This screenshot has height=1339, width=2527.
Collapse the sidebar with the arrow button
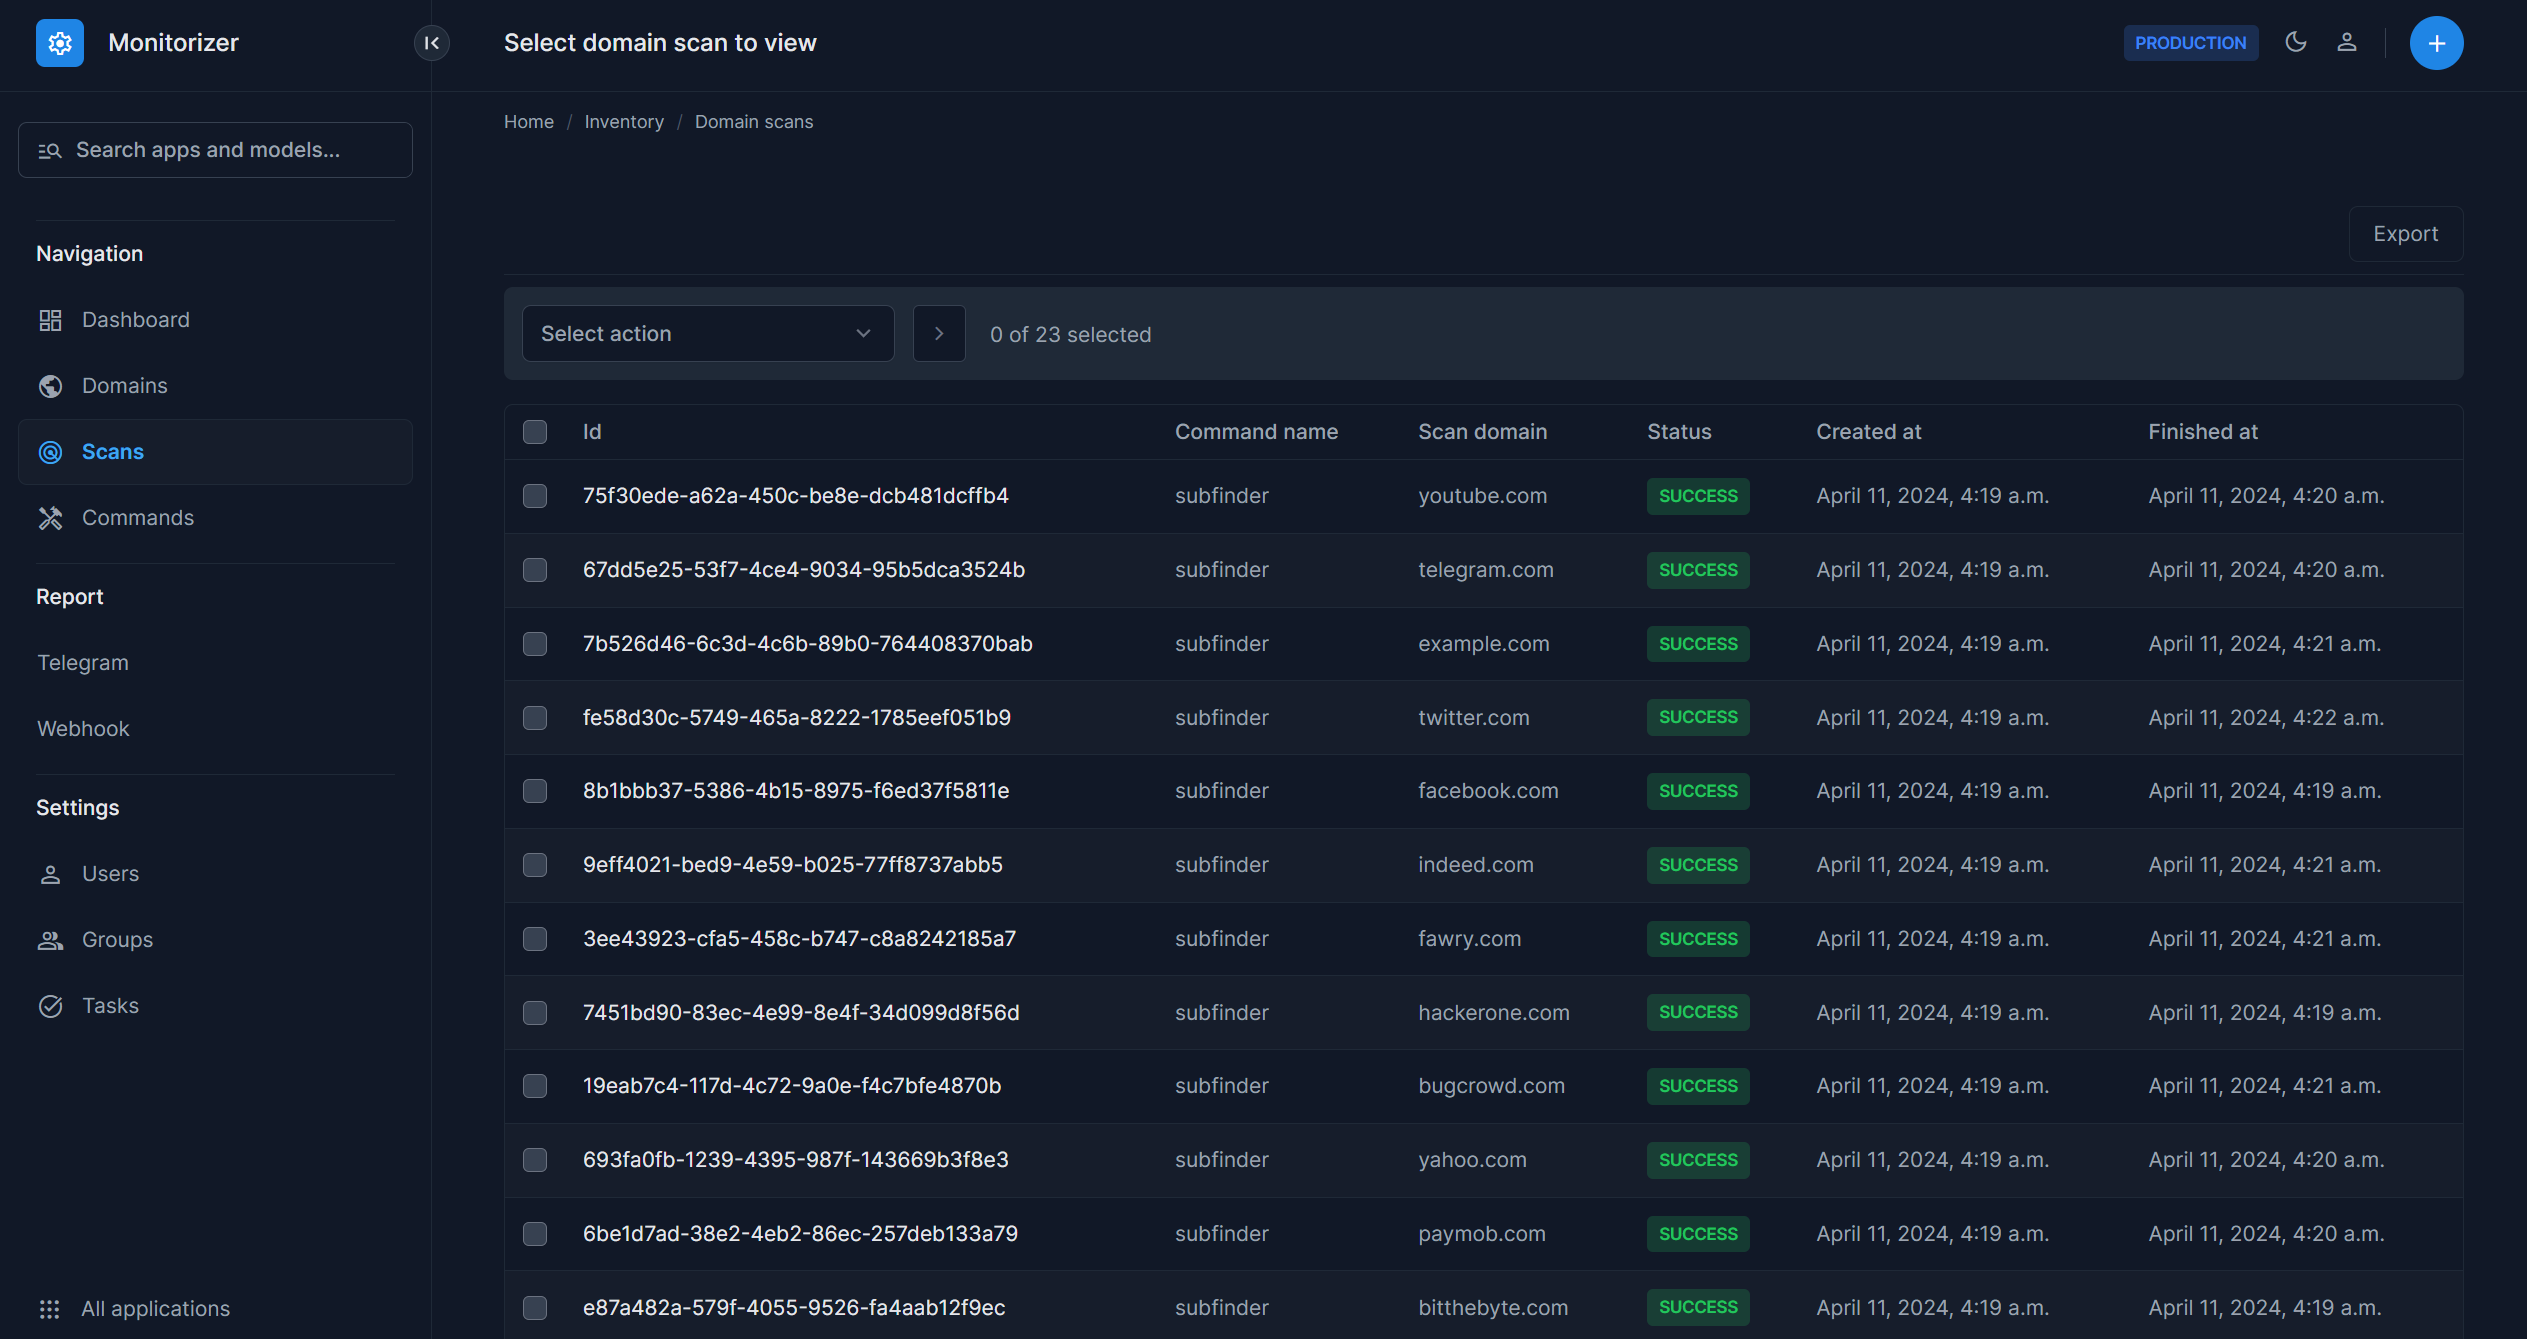click(x=432, y=43)
